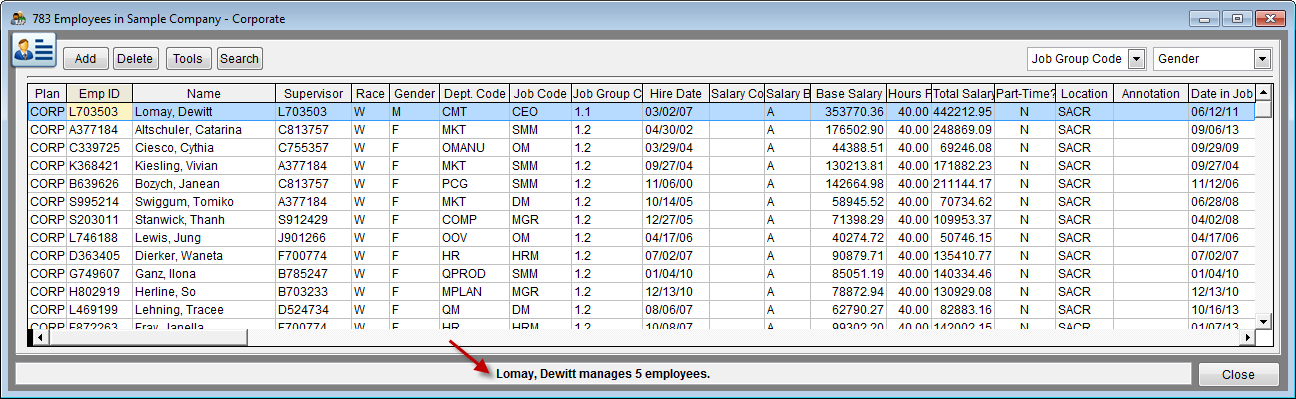Select the row for Altschuler, Catarina
Screen dimensions: 1296x399
[x=641, y=130]
